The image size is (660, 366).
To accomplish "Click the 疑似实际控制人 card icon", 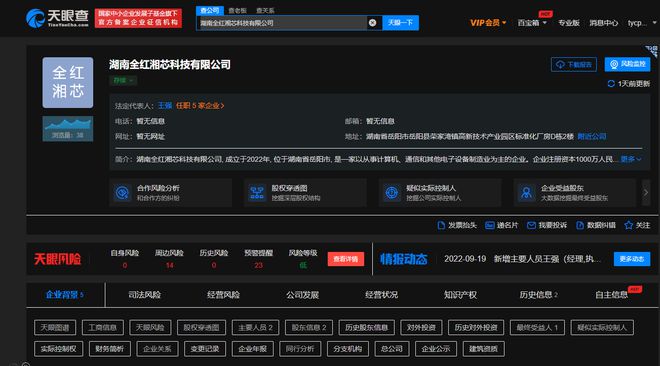I will pos(392,193).
